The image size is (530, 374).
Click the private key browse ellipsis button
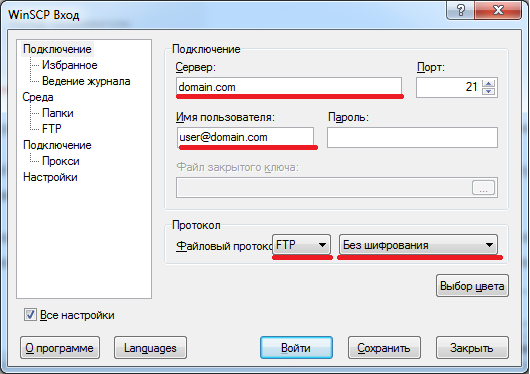483,188
